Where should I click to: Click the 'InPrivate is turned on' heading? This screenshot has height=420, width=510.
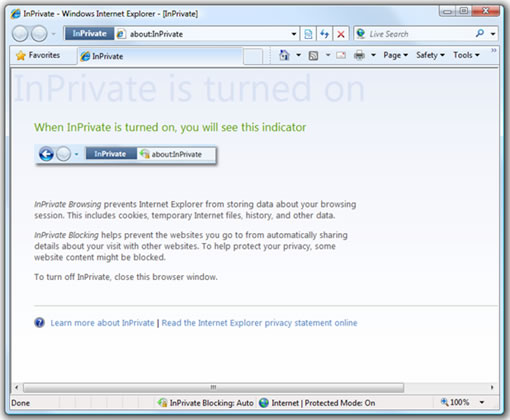point(189,89)
